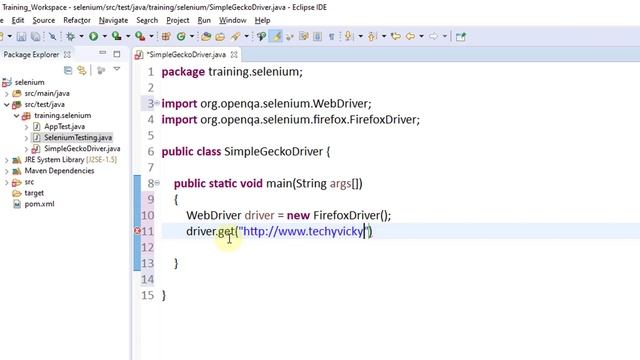This screenshot has width=640, height=360.
Task: Toggle Show Whitespace Characters icon
Action: (331, 37)
